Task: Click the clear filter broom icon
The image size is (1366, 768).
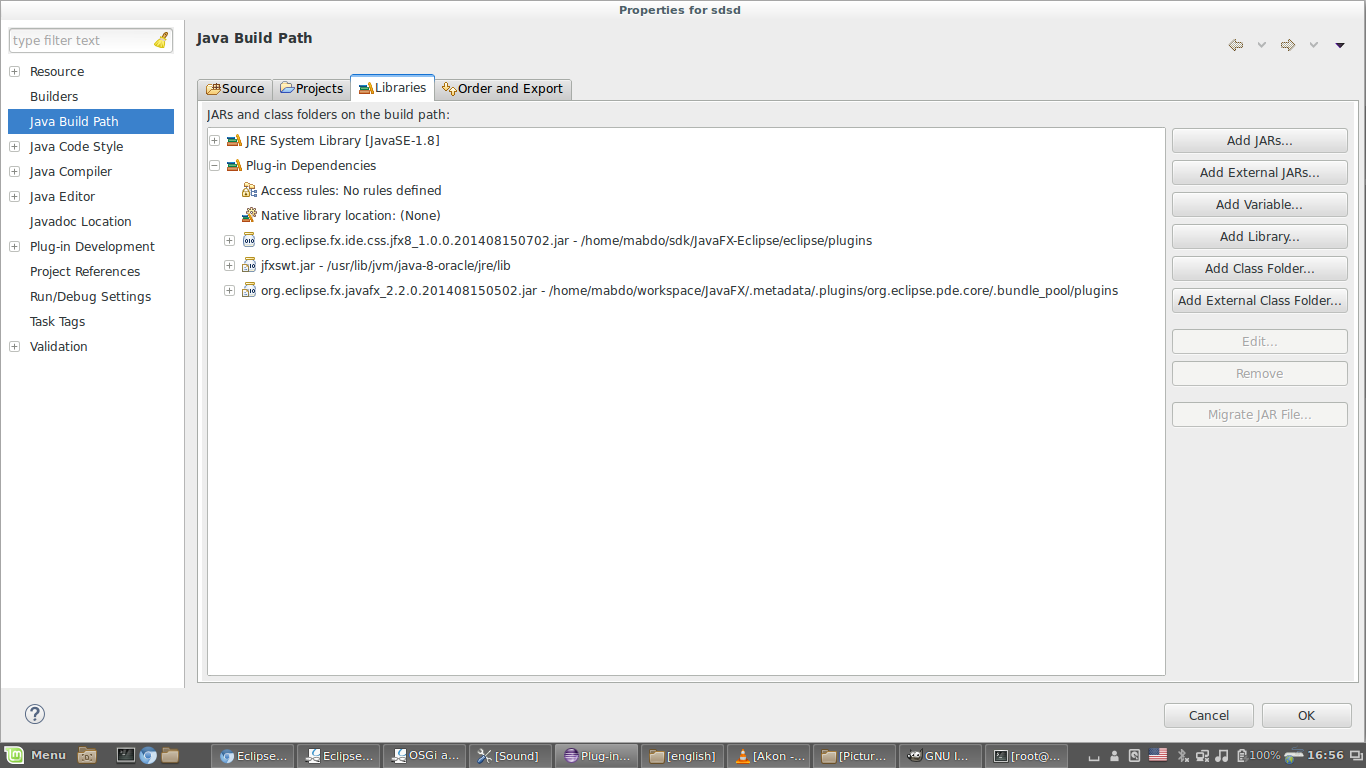Action: [x=161, y=40]
